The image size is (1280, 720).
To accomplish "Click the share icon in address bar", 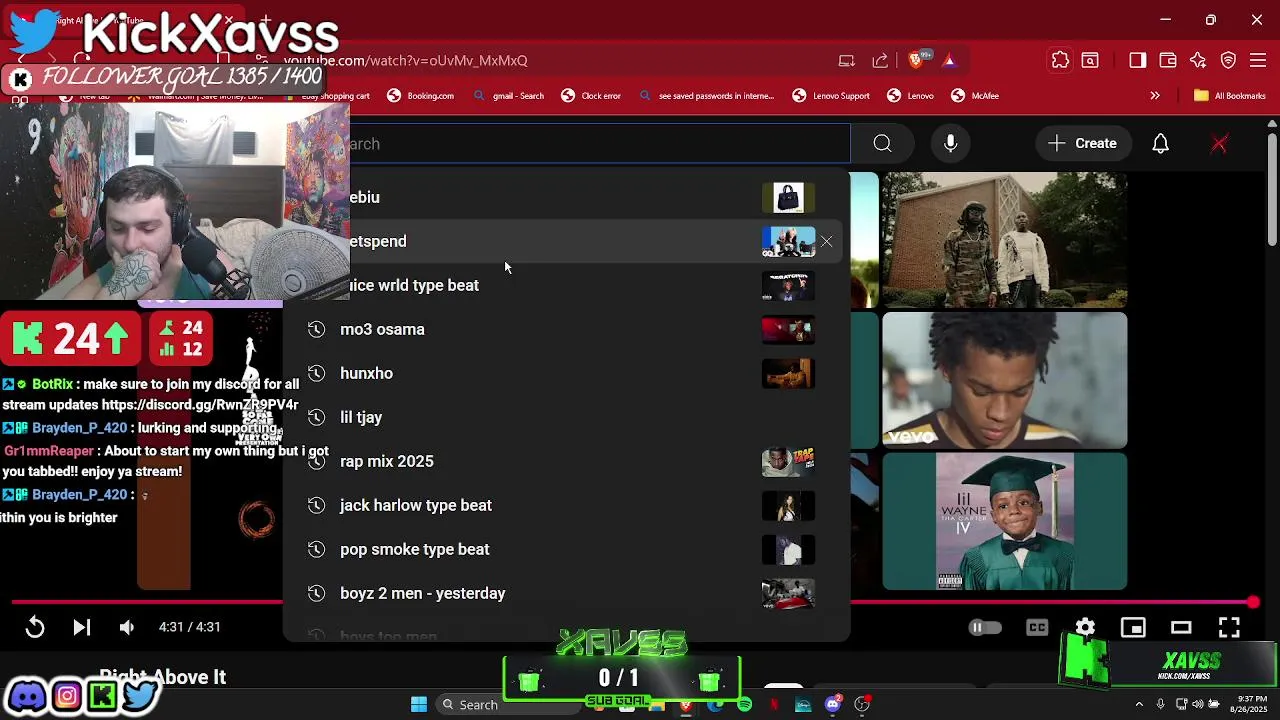I will 880,61.
